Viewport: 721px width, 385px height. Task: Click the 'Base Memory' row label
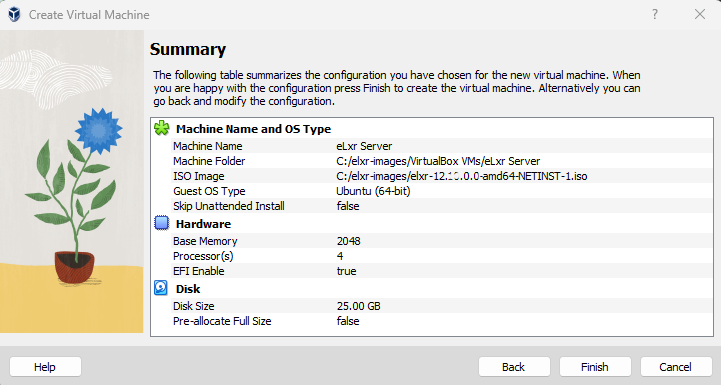(x=205, y=241)
